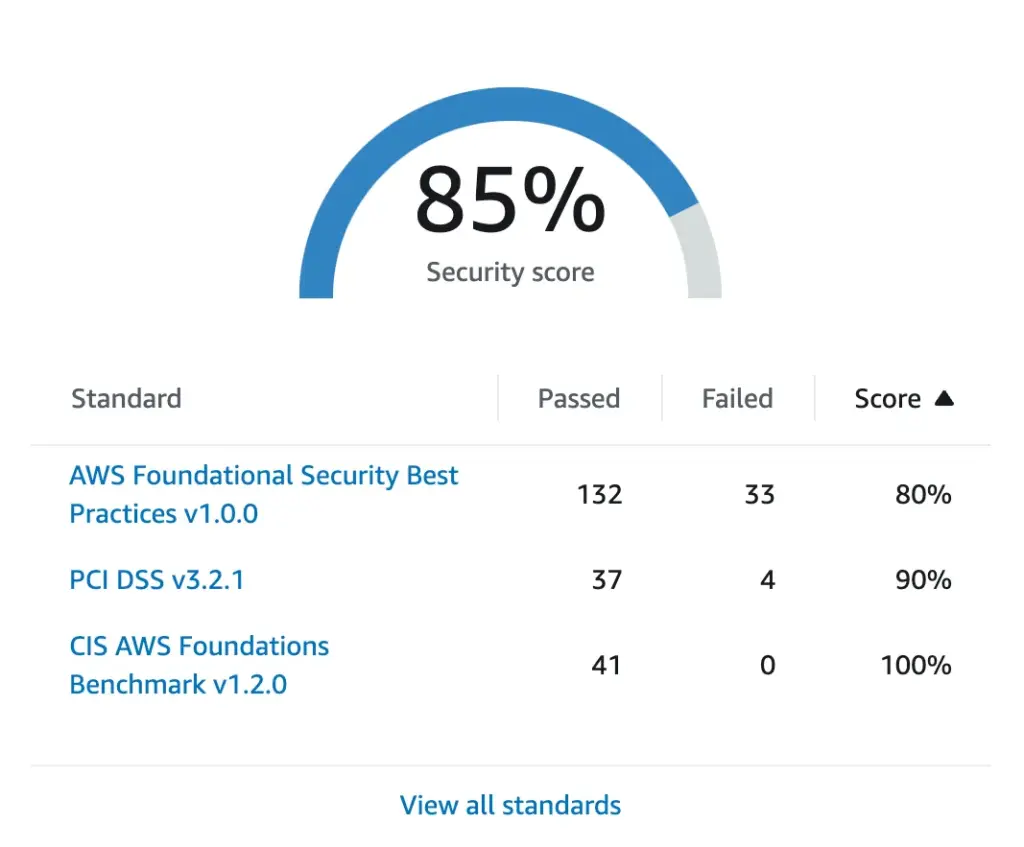
Task: Open the PCI DSS v3.2.1 standard
Action: tap(157, 580)
